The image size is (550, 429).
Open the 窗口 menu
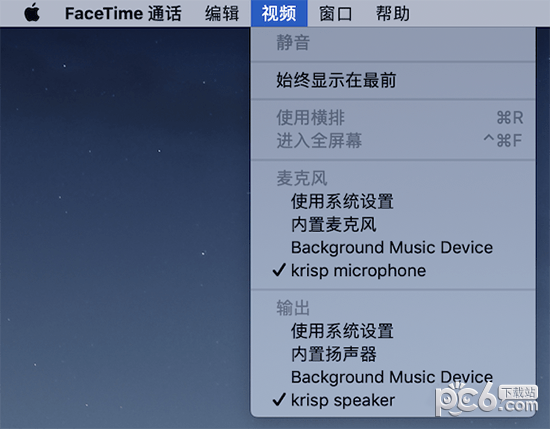336,13
